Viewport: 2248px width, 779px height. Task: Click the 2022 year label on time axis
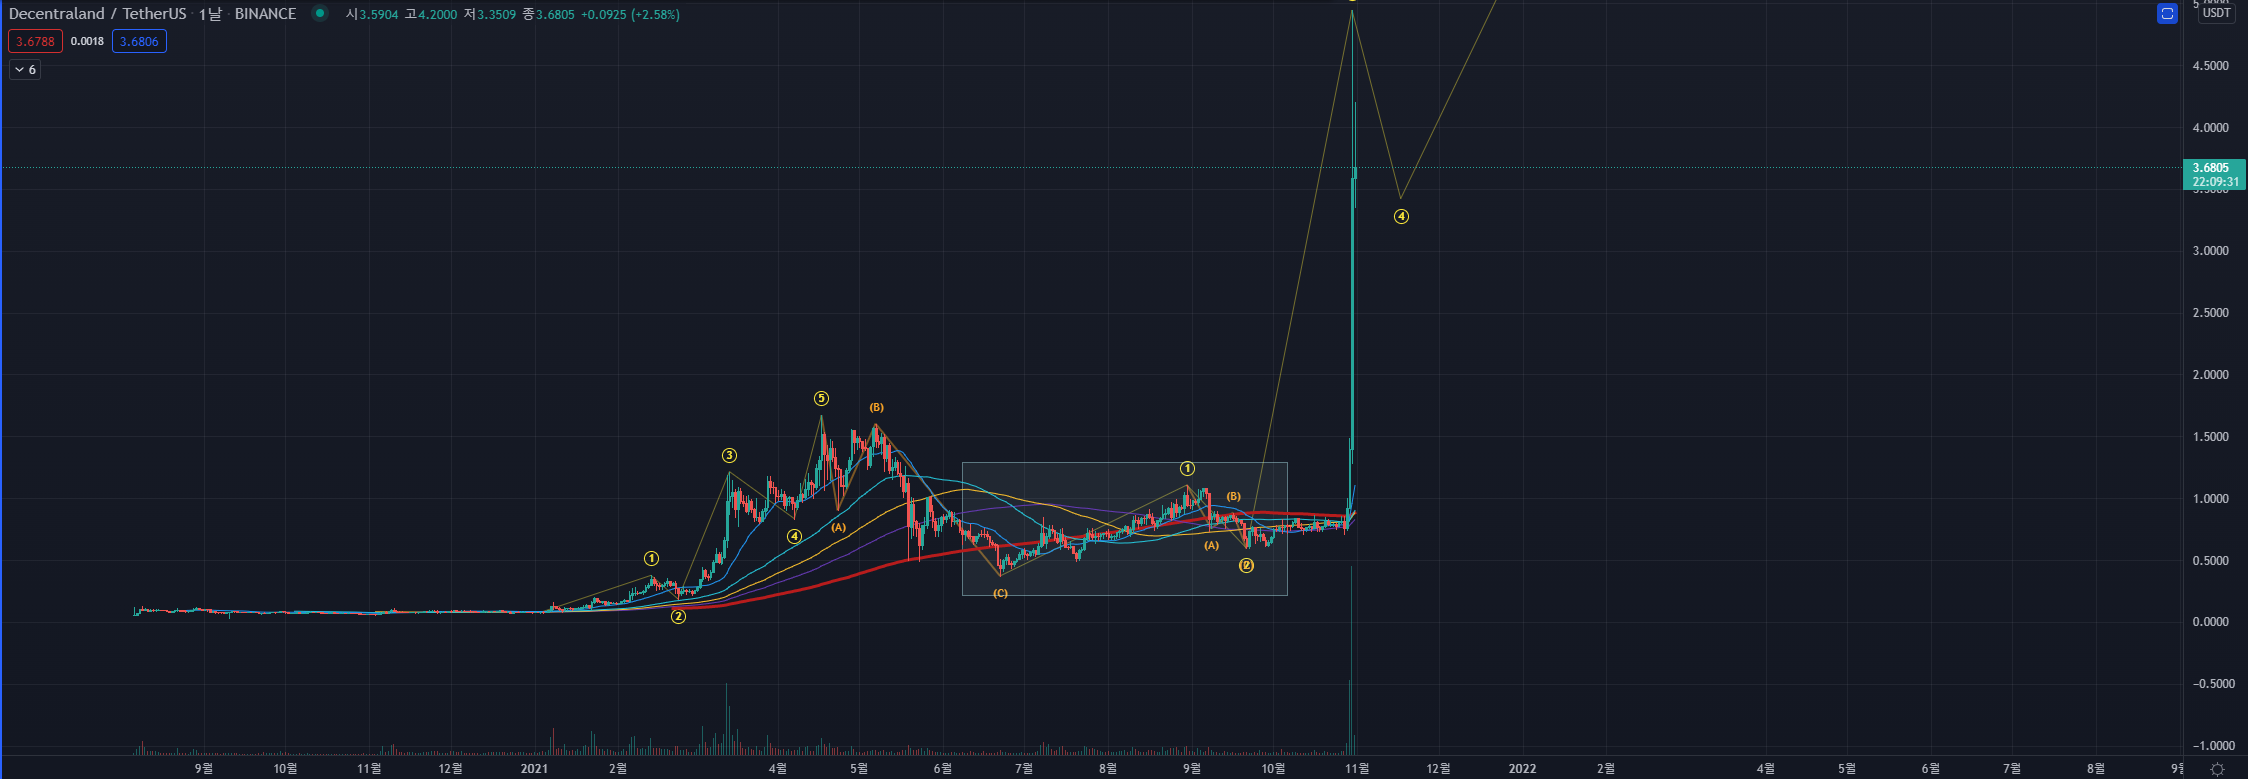click(x=1522, y=768)
